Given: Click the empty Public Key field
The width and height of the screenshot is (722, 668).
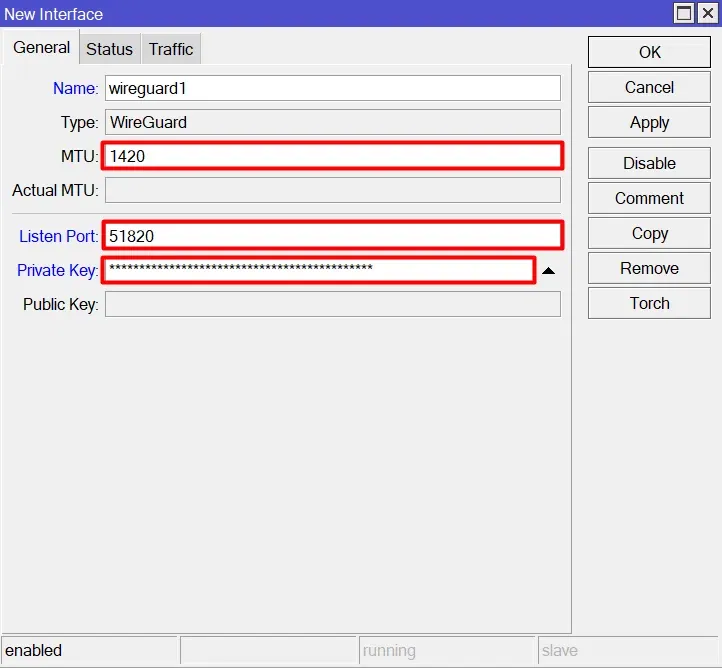Looking at the screenshot, I should (x=332, y=304).
